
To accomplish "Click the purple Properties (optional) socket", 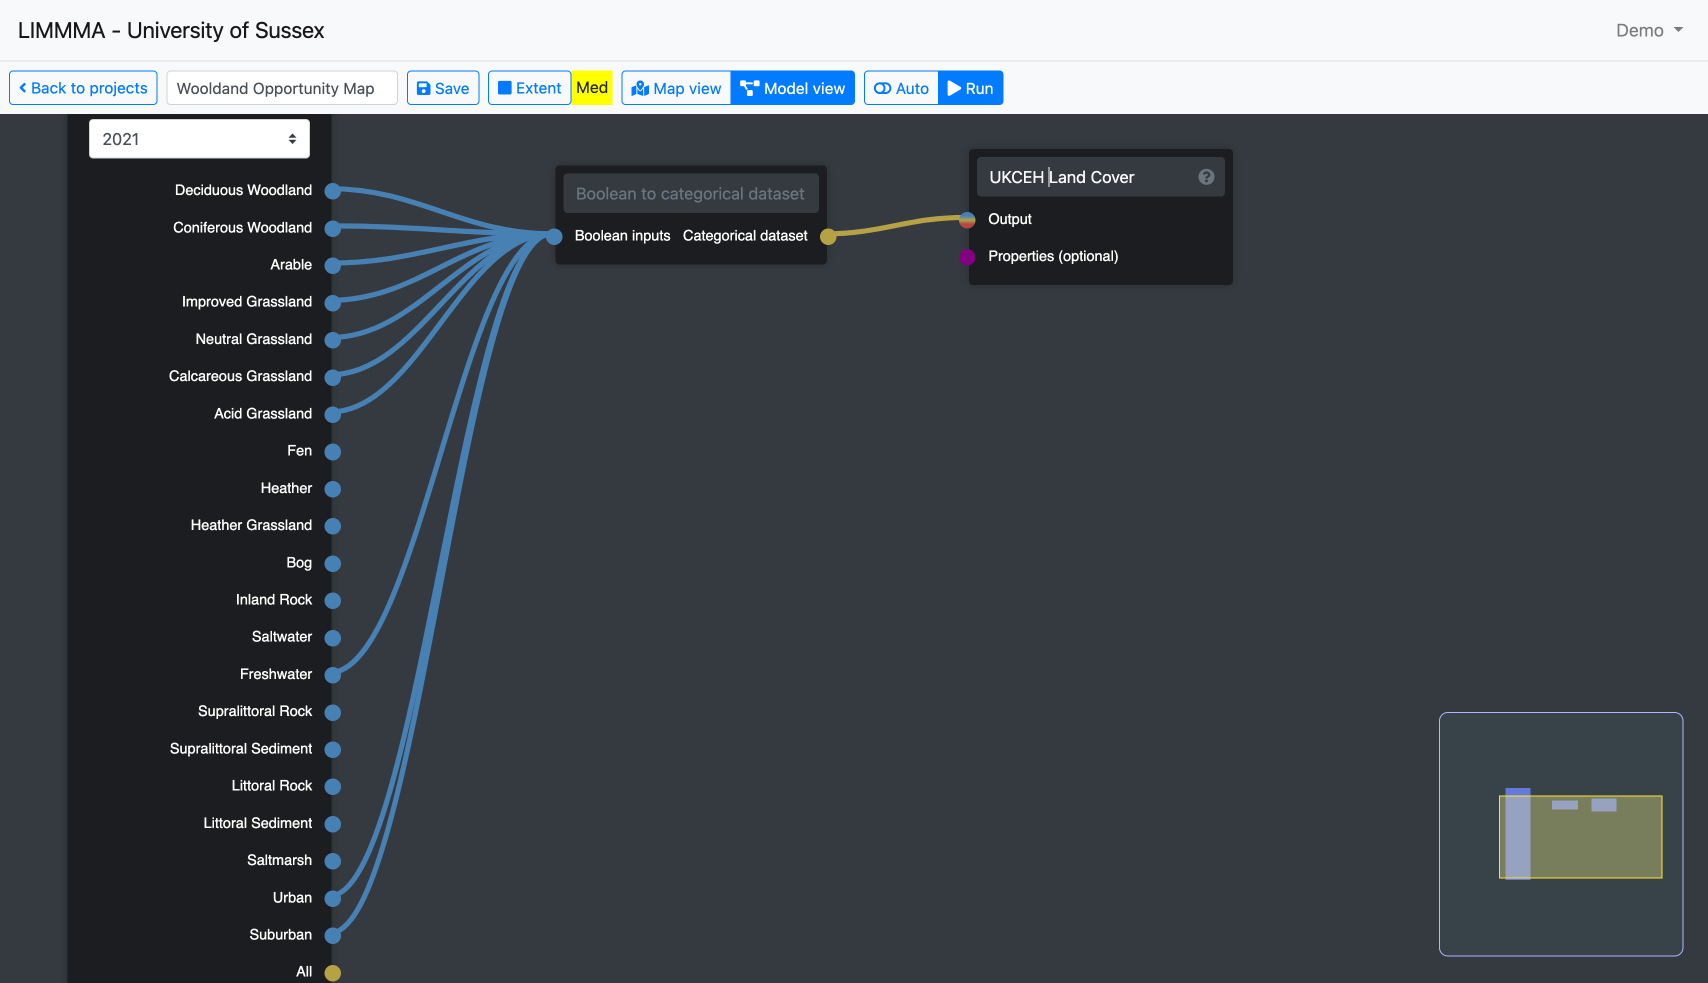I will tap(967, 257).
